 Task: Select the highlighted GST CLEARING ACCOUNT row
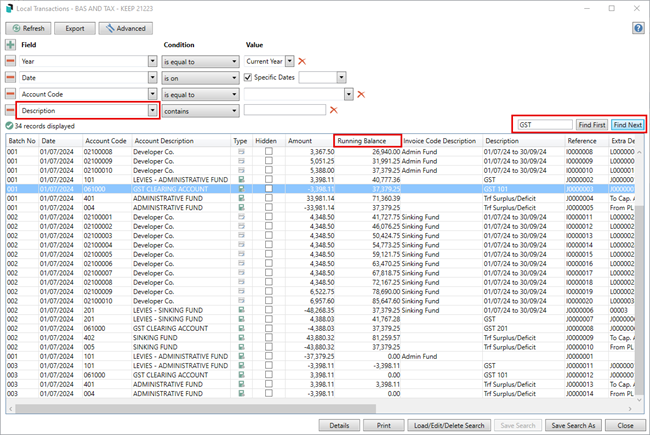click(x=320, y=189)
